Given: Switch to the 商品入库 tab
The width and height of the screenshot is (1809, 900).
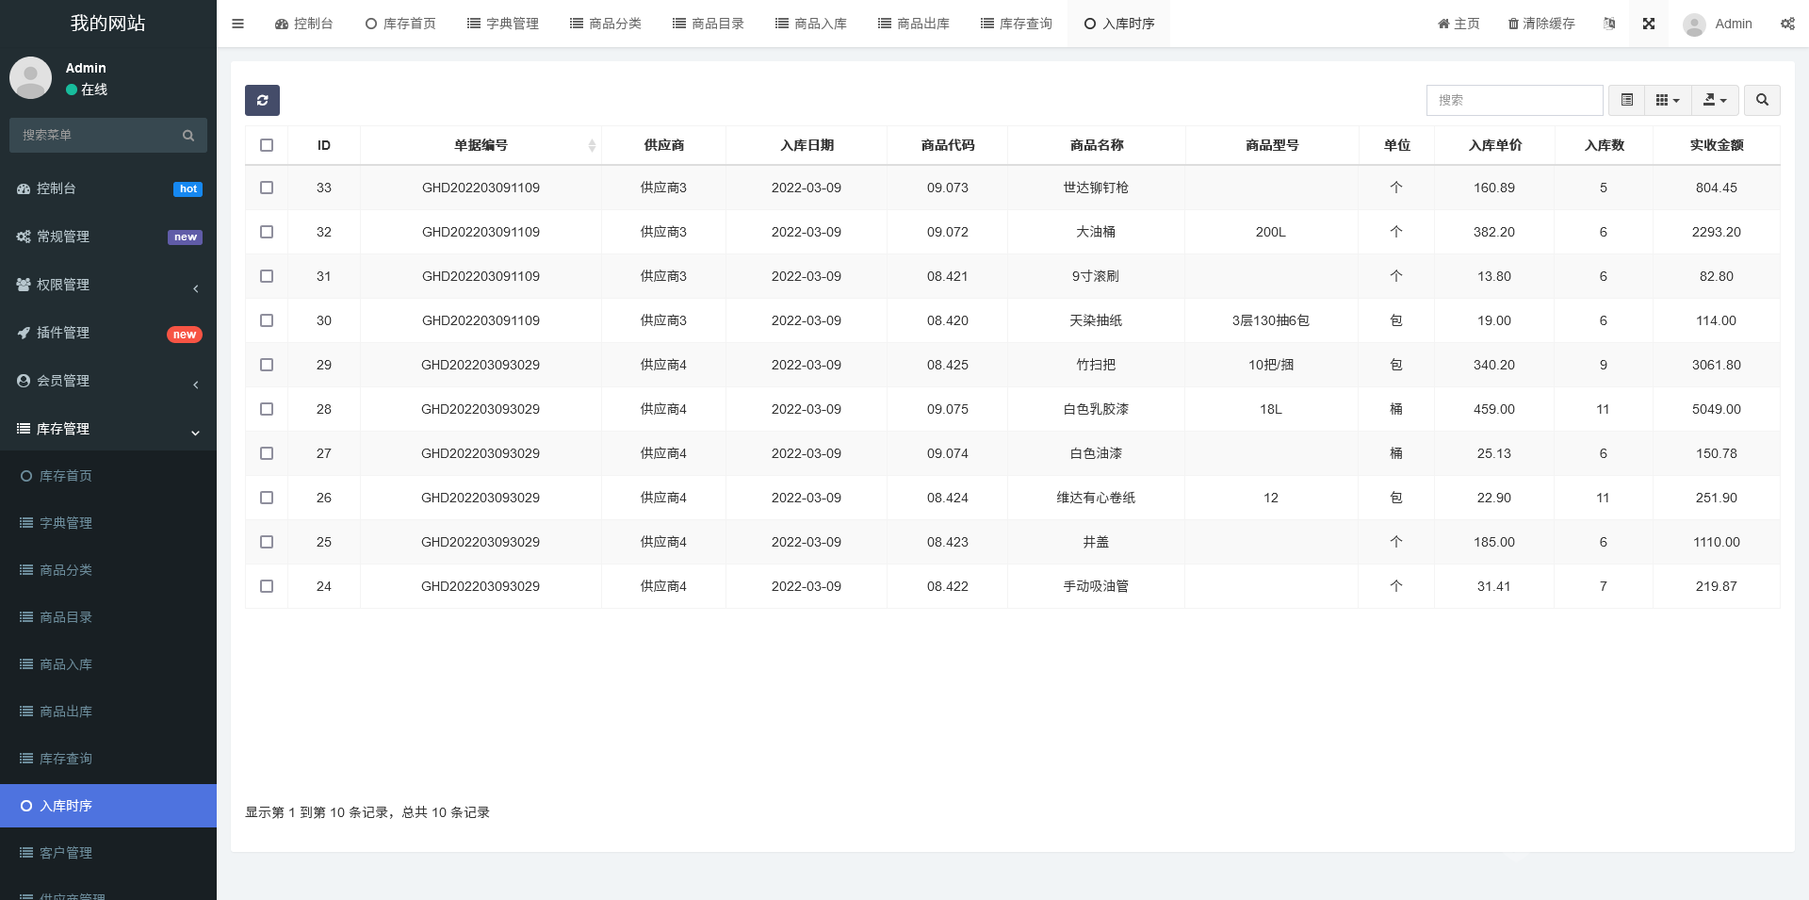Looking at the screenshot, I should 811,23.
